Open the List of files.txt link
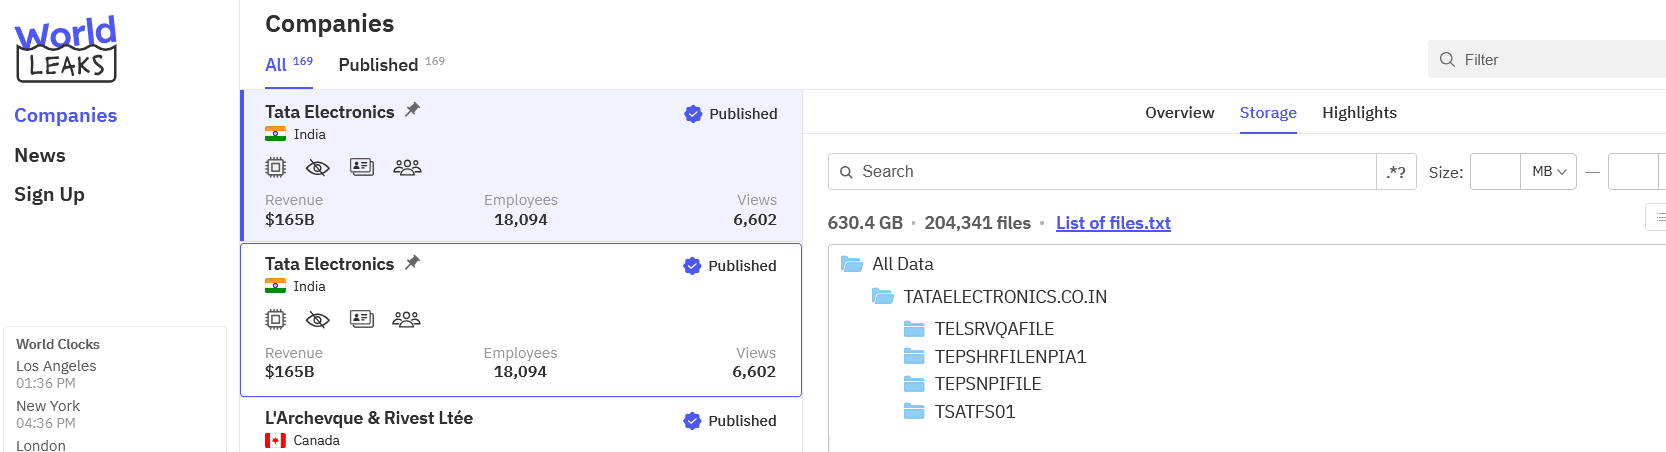The height and width of the screenshot is (452, 1666). click(x=1113, y=223)
